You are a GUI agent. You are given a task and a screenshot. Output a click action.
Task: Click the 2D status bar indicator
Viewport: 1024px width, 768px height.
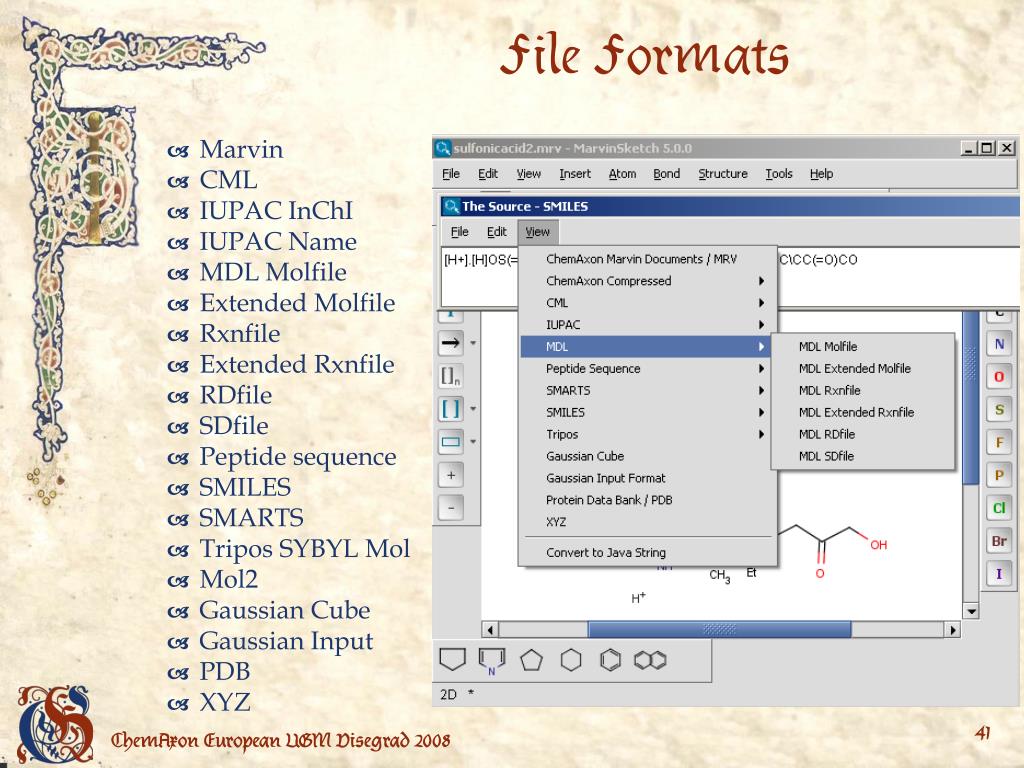pos(448,694)
